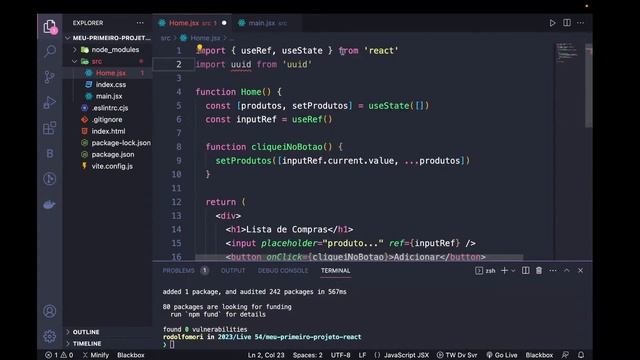Click the editor vertical scrollbar

(x=589, y=86)
